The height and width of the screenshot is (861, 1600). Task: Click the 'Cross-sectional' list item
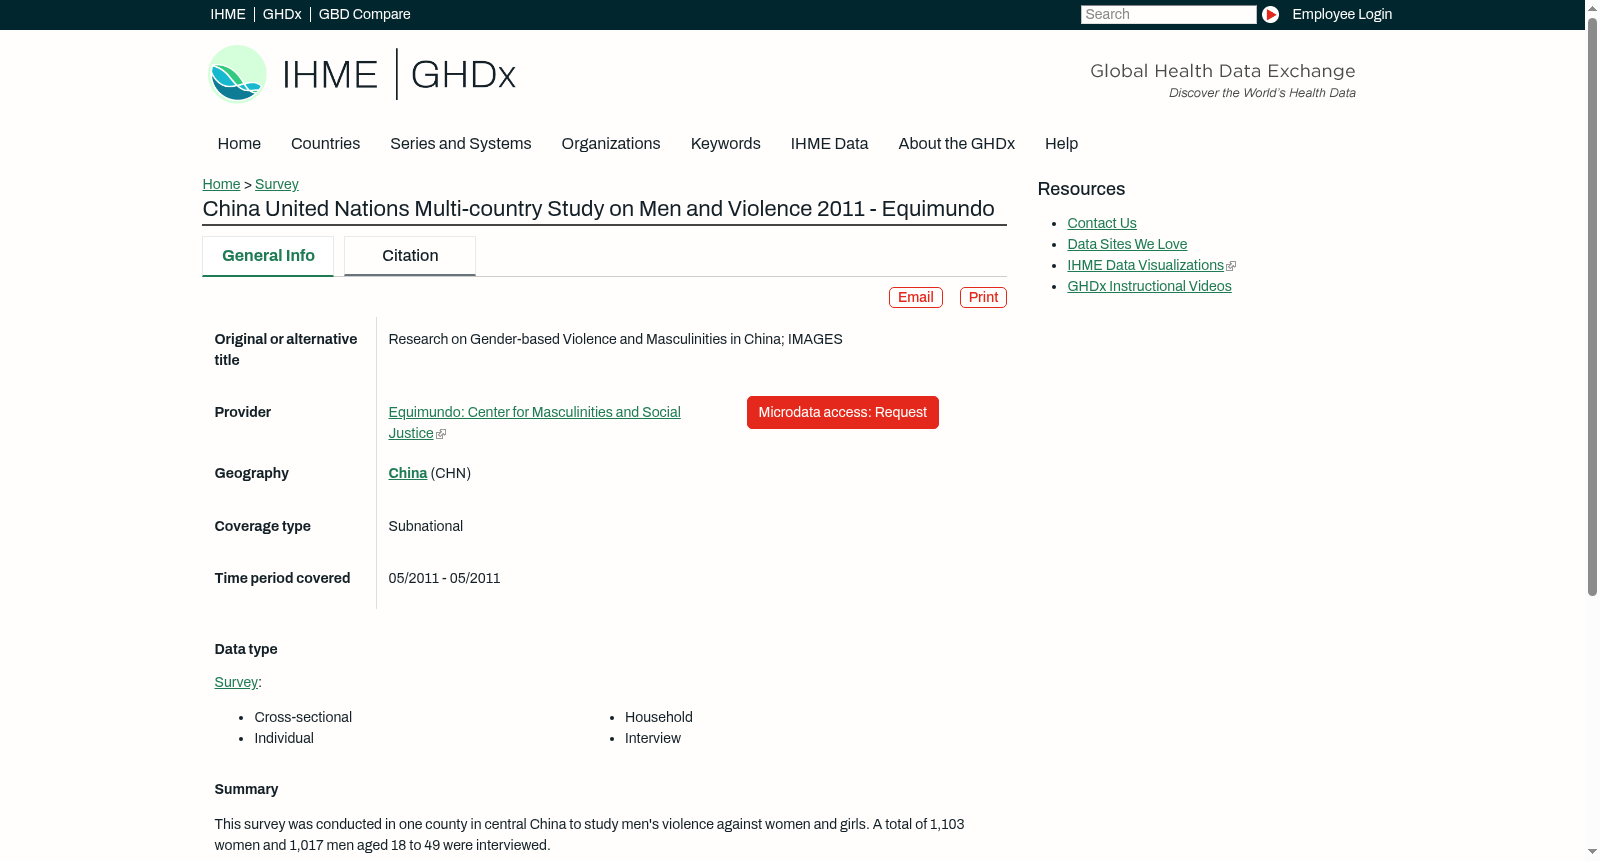[x=303, y=717]
